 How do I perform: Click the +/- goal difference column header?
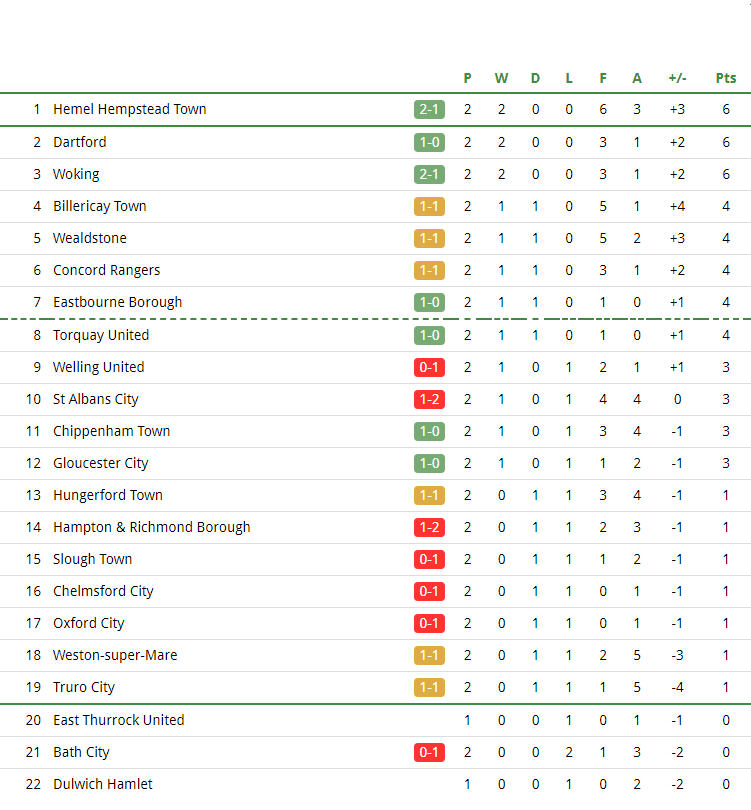677,78
